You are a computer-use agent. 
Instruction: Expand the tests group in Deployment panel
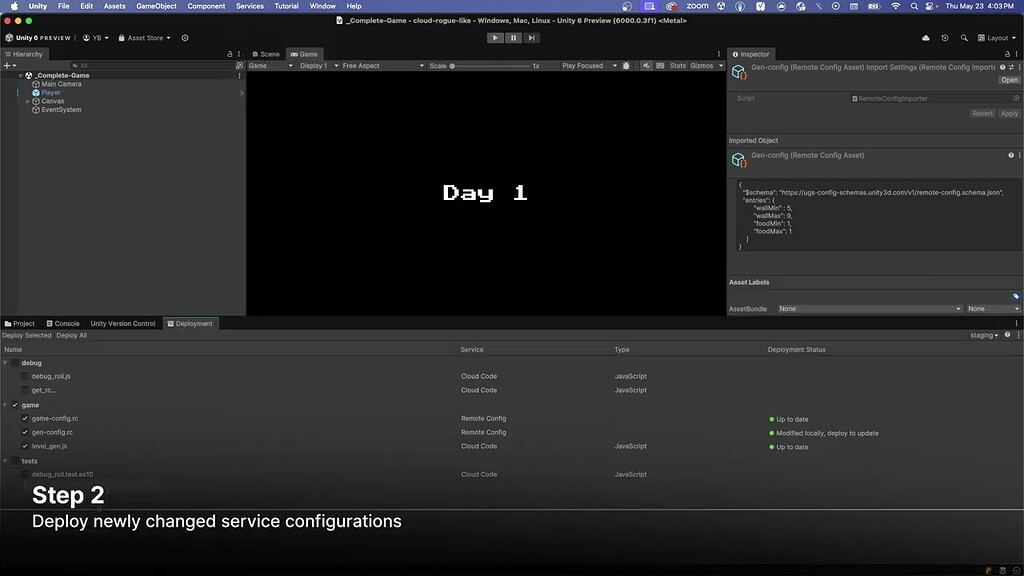(x=6, y=460)
